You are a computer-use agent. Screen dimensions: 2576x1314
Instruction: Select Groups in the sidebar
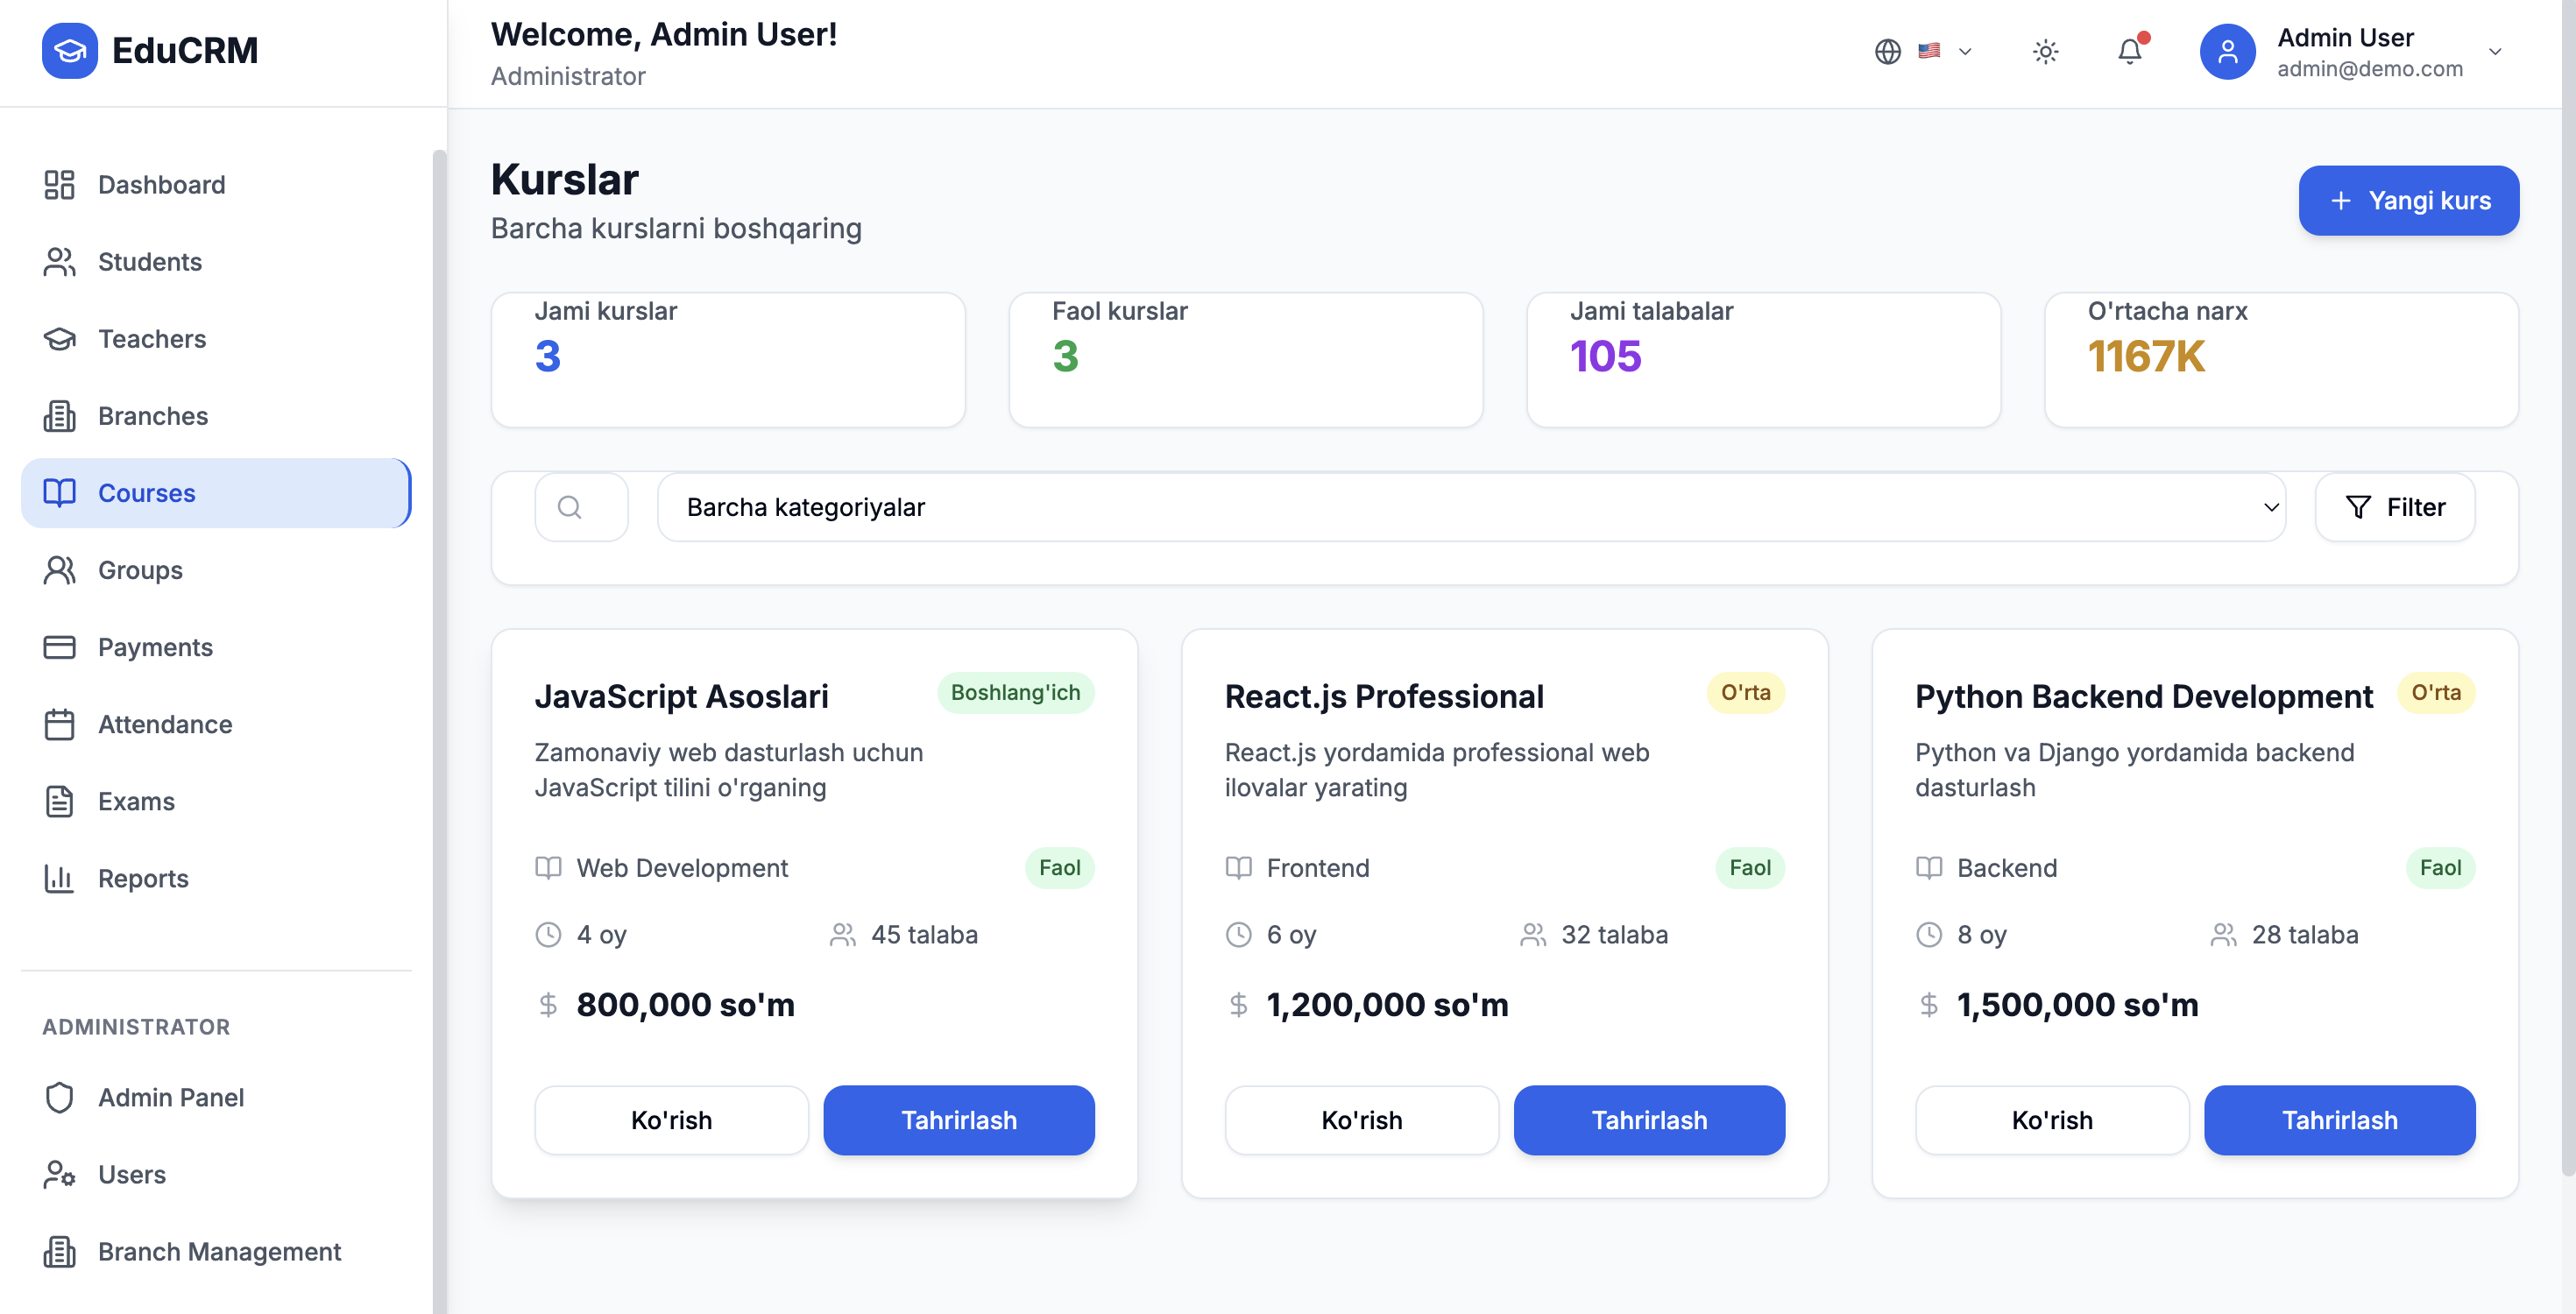[140, 570]
